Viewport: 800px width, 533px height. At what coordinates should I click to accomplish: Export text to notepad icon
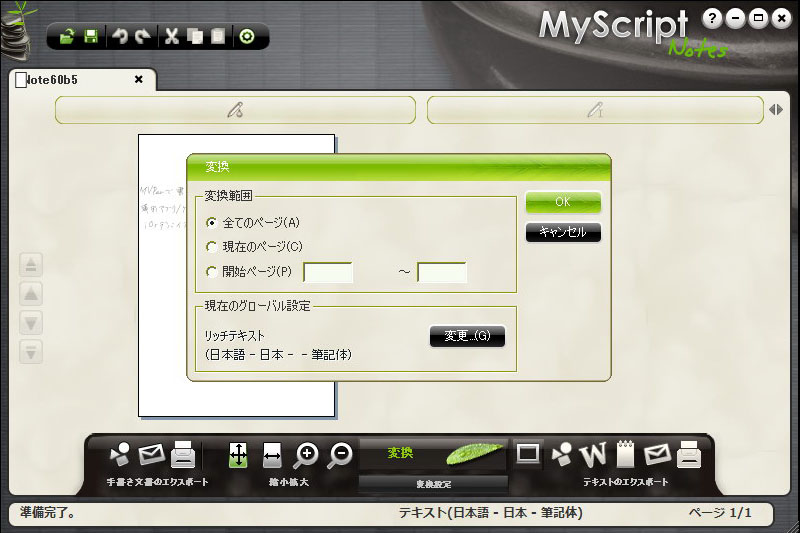(626, 454)
